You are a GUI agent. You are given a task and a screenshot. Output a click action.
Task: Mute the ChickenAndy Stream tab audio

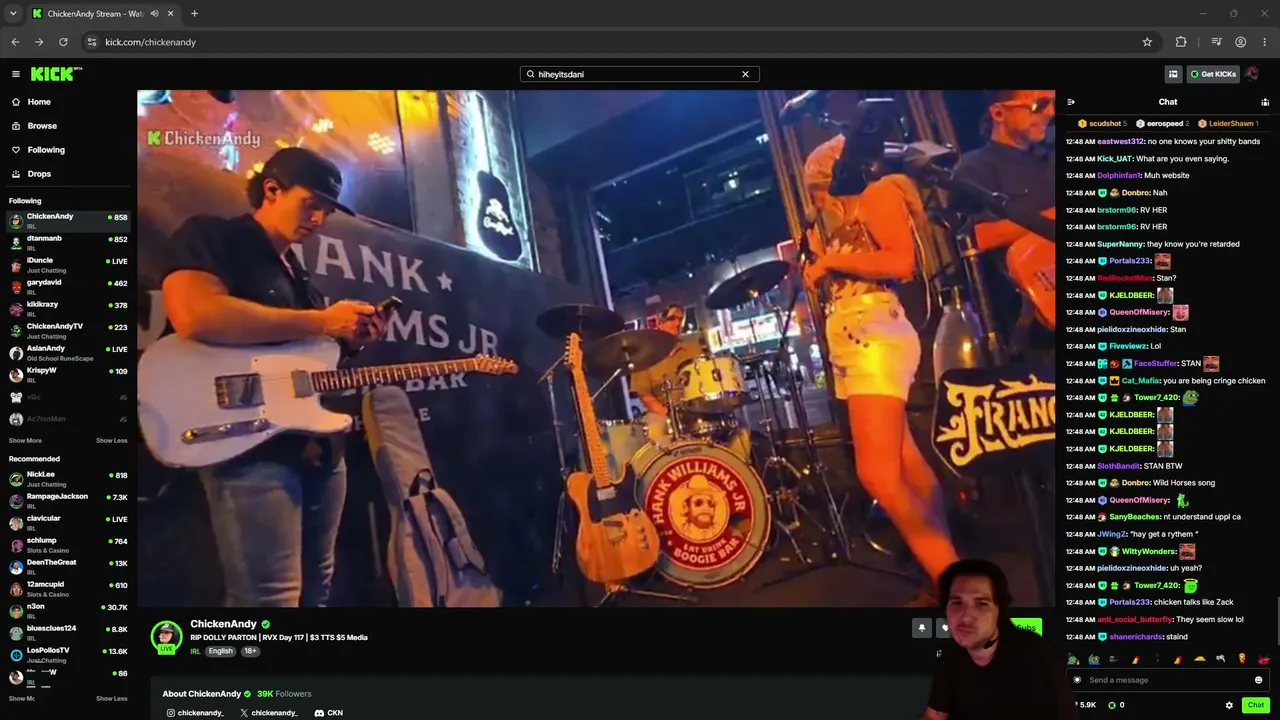154,14
